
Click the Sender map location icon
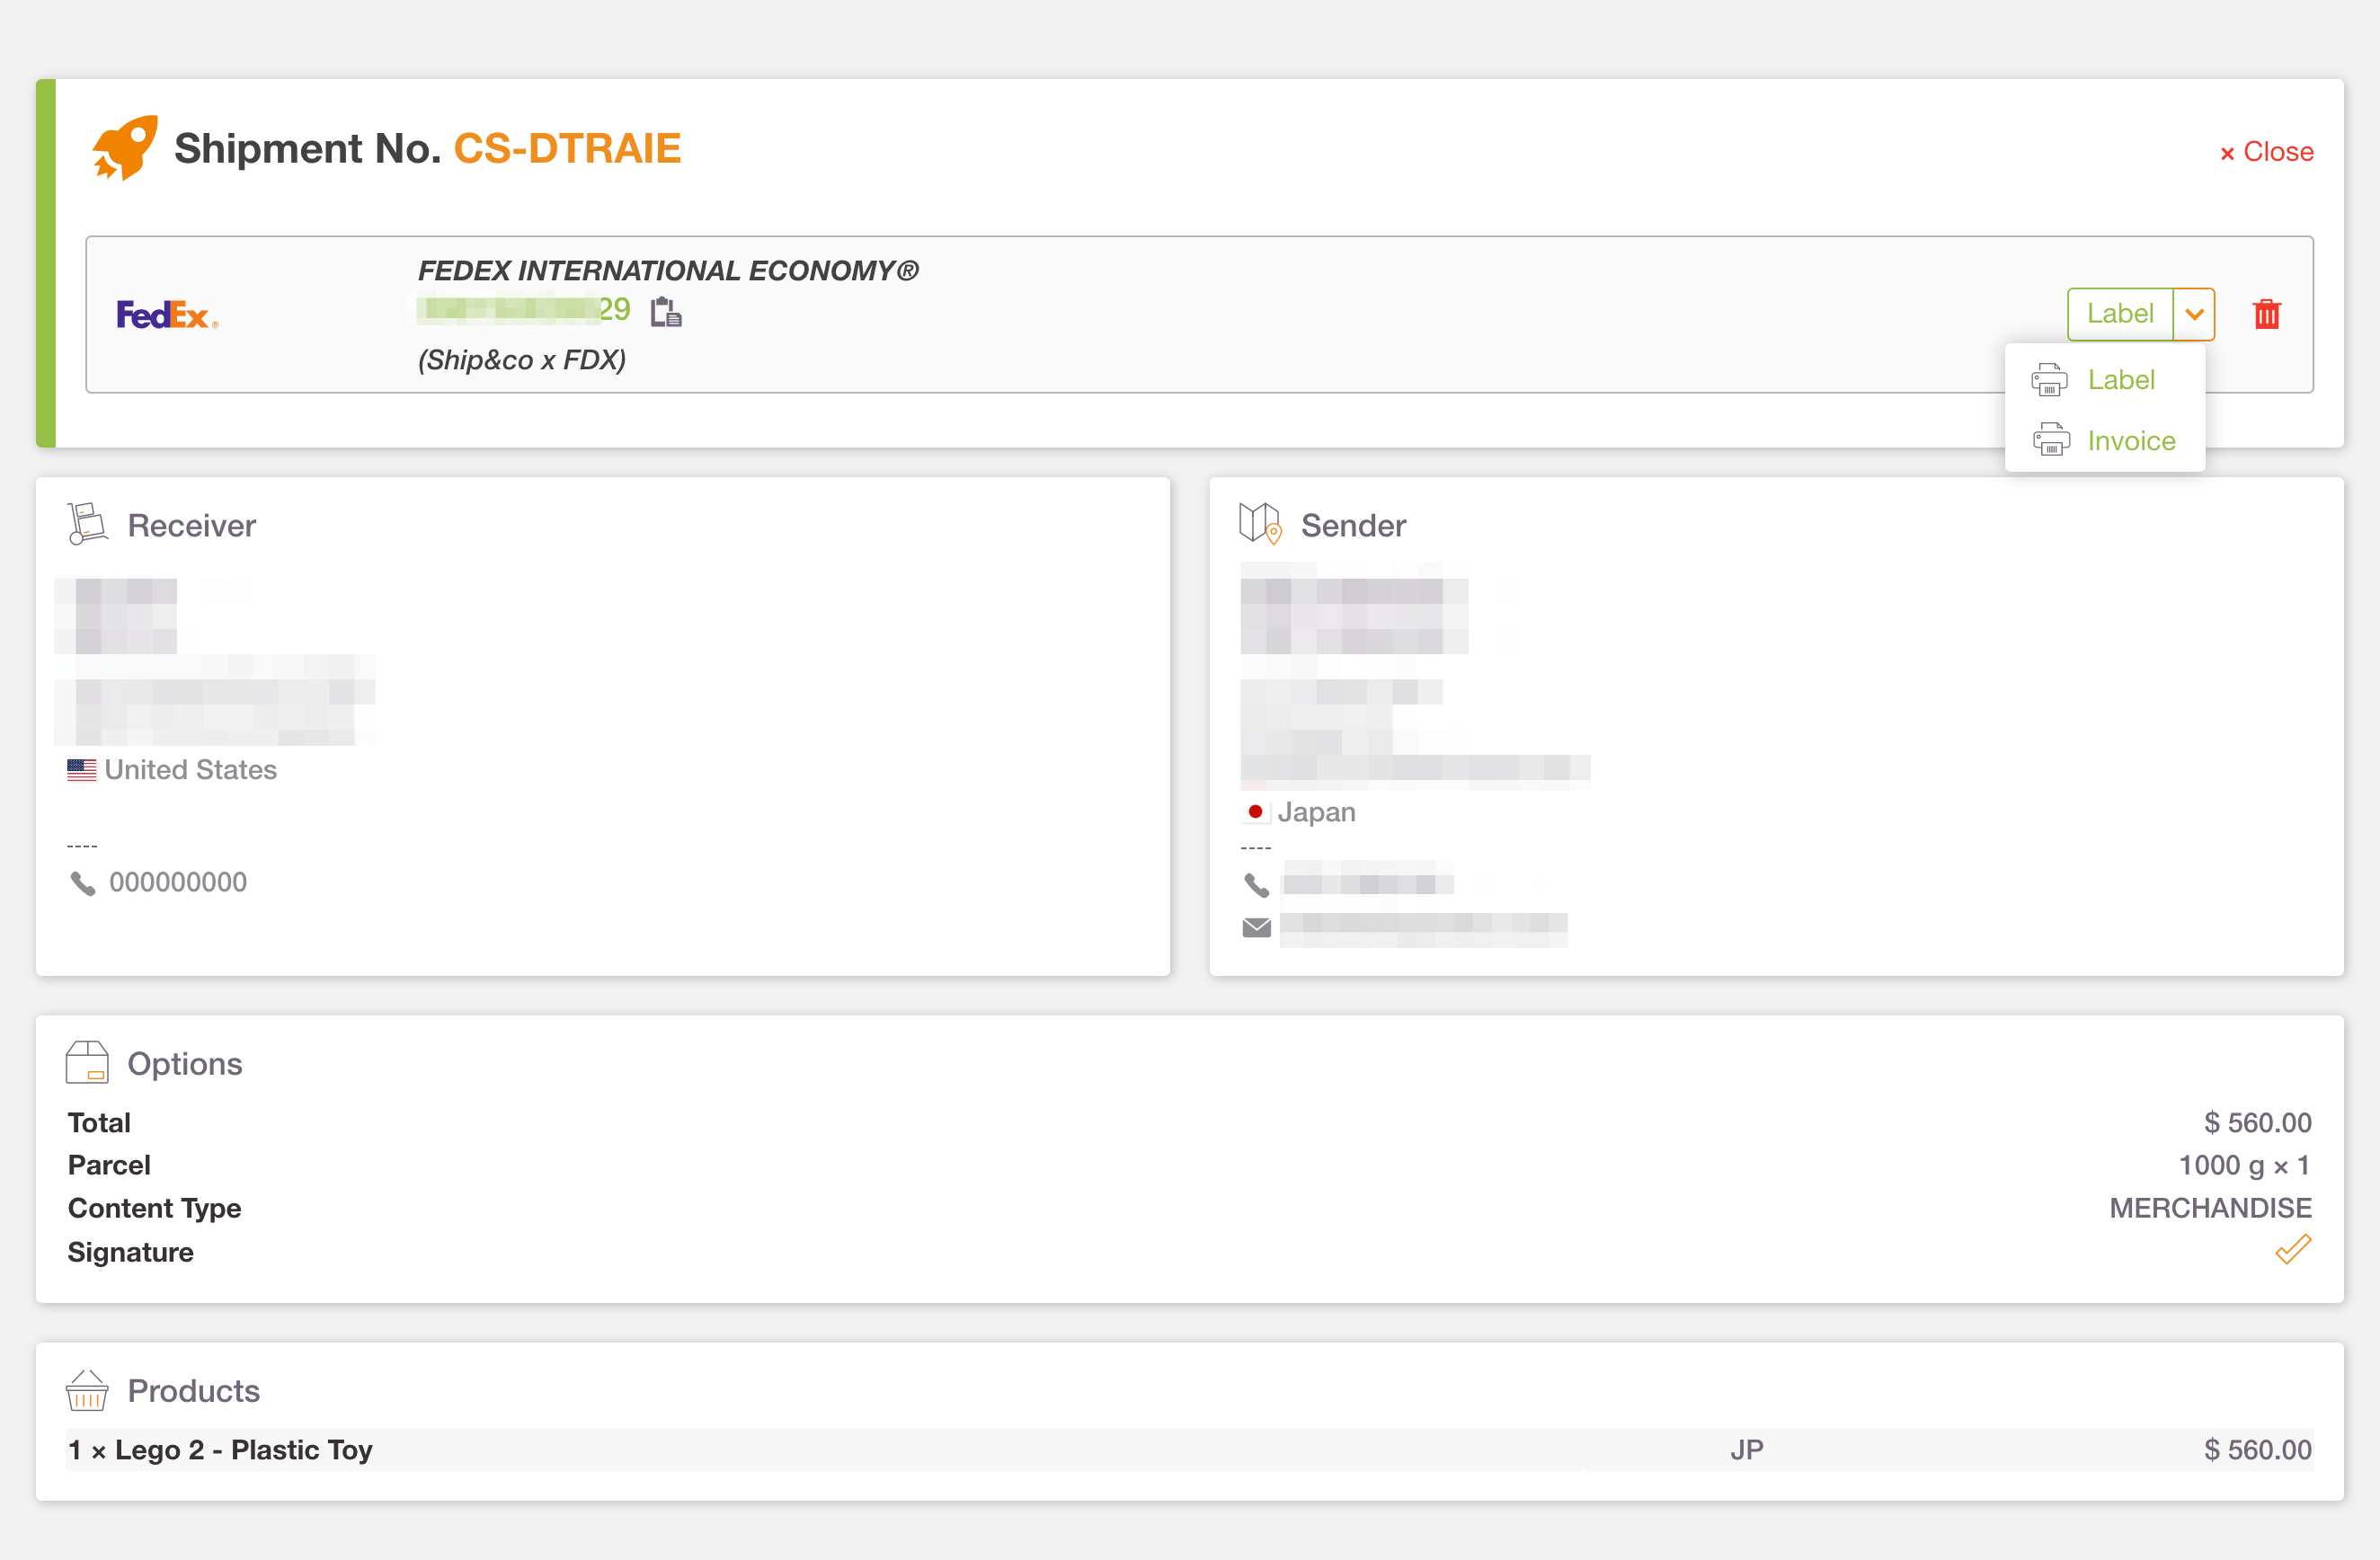(x=1259, y=523)
